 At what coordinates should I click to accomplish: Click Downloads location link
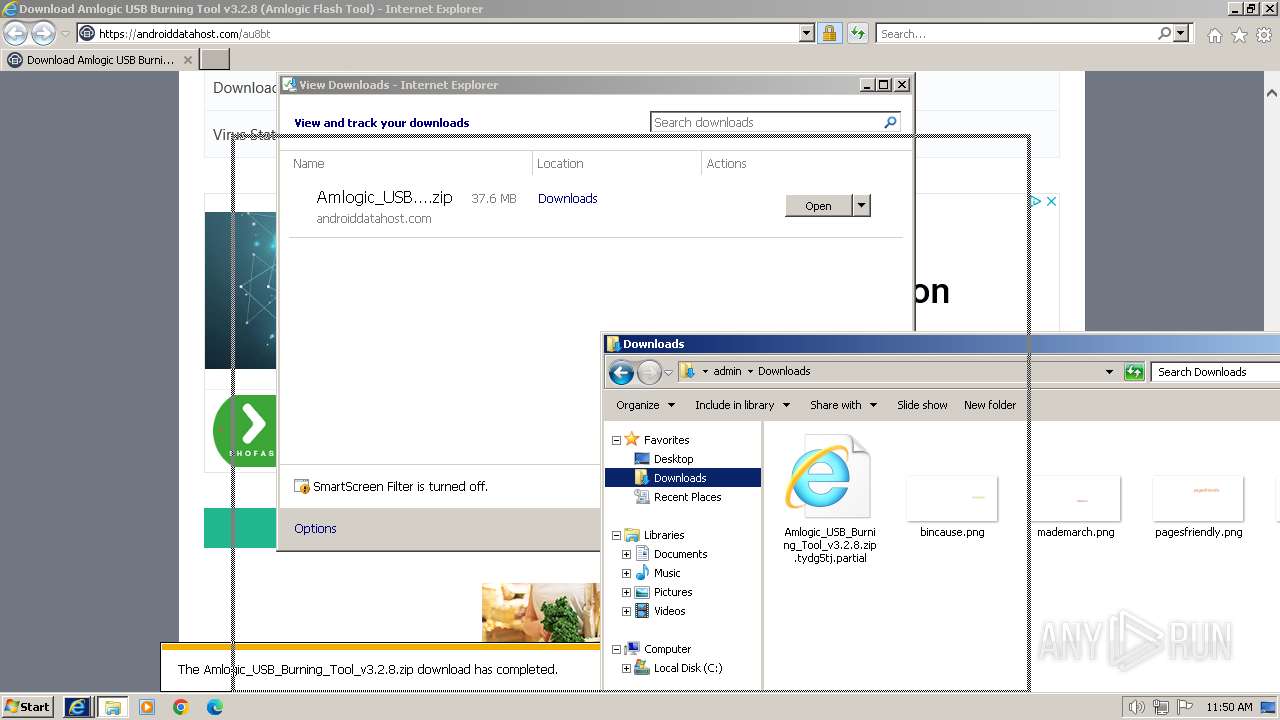click(567, 198)
